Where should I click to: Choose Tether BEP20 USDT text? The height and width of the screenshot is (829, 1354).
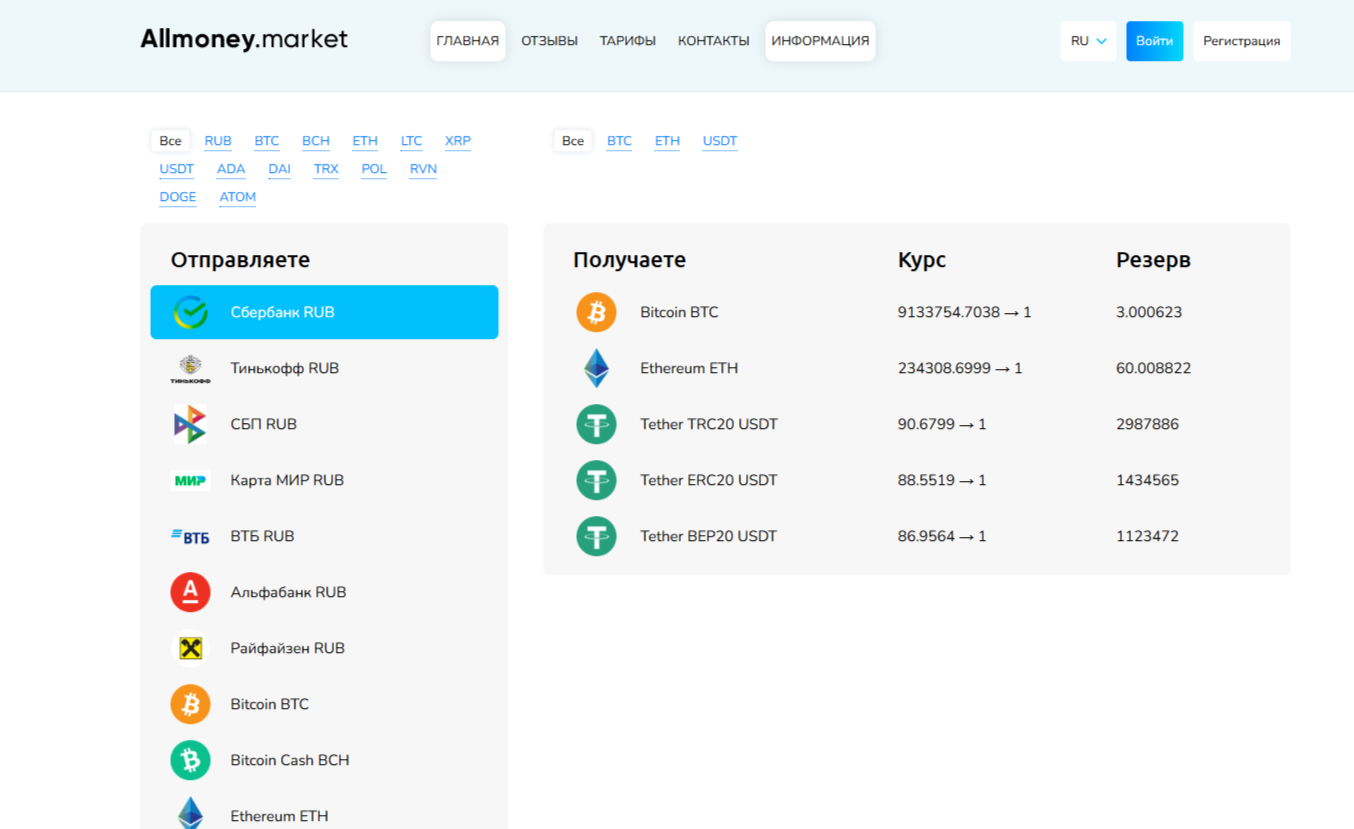point(708,536)
